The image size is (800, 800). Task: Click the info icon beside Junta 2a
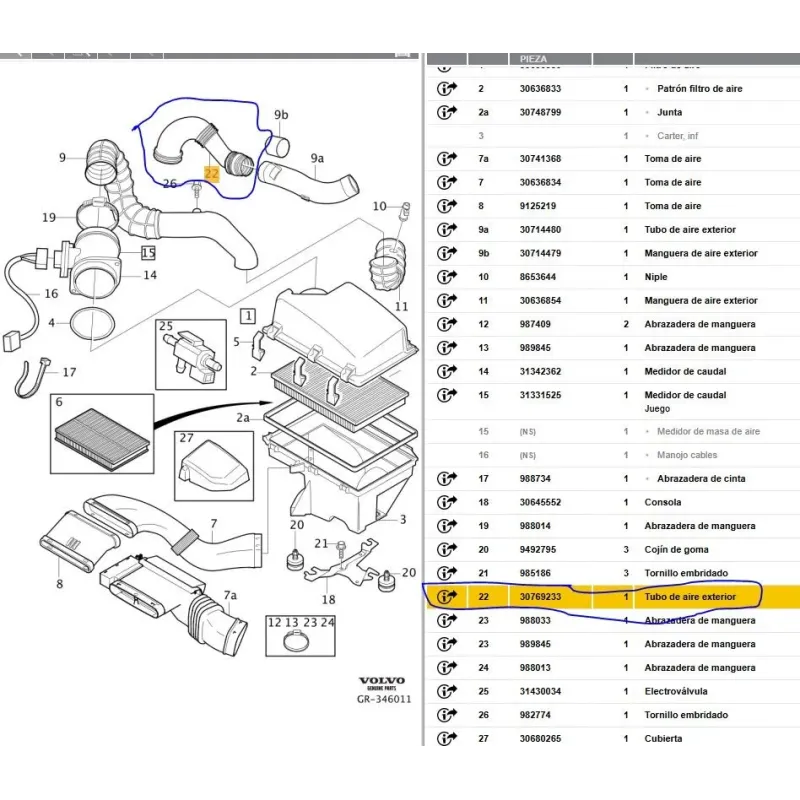click(446, 112)
